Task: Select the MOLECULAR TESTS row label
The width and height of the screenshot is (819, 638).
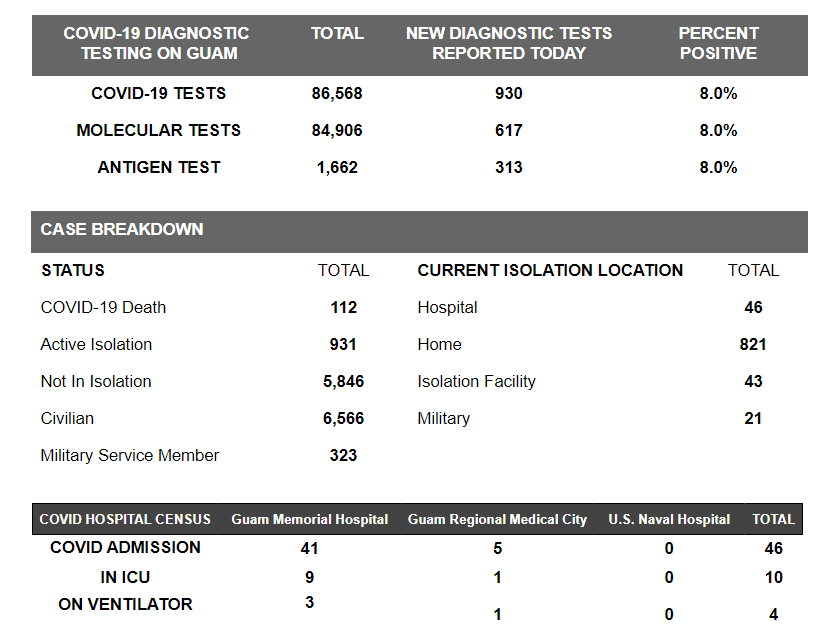Action: point(159,130)
